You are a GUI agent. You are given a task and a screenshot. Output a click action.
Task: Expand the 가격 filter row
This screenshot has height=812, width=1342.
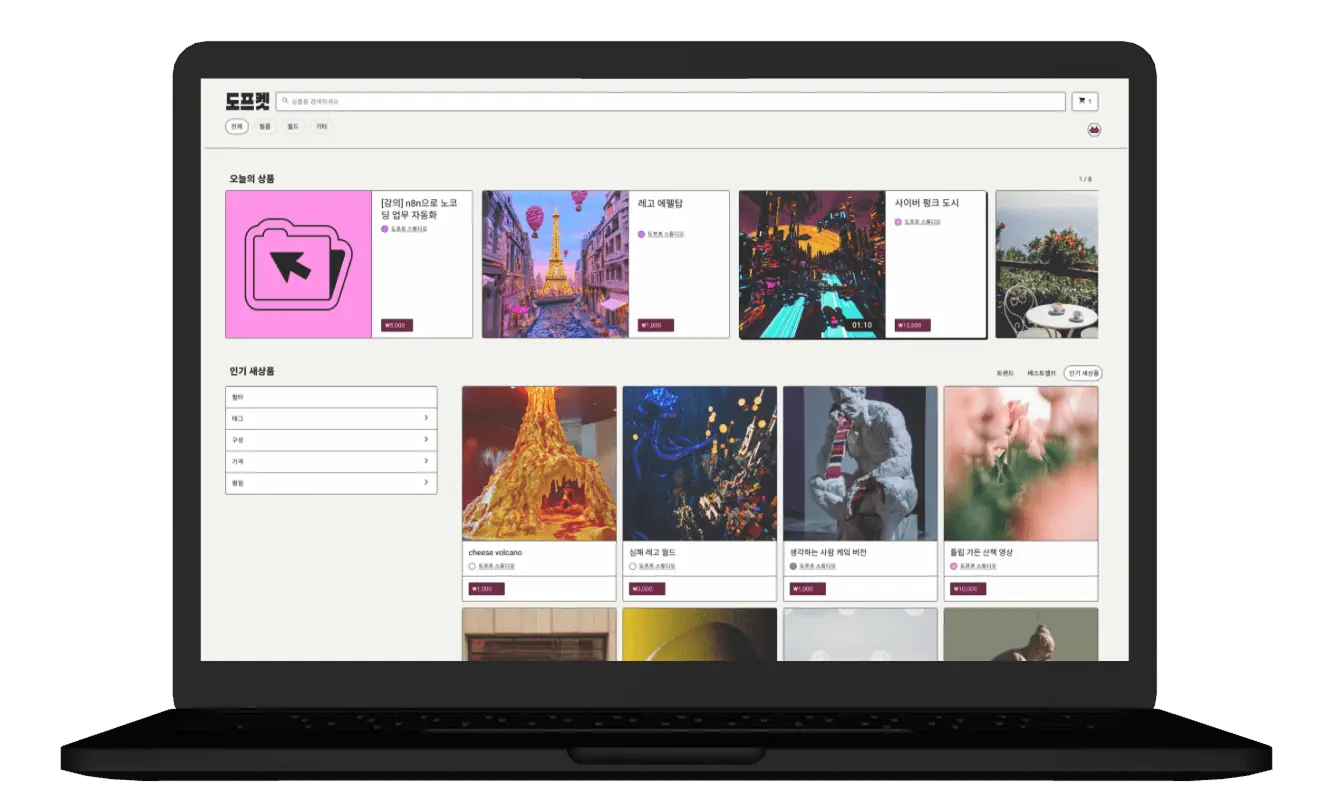[x=331, y=461]
